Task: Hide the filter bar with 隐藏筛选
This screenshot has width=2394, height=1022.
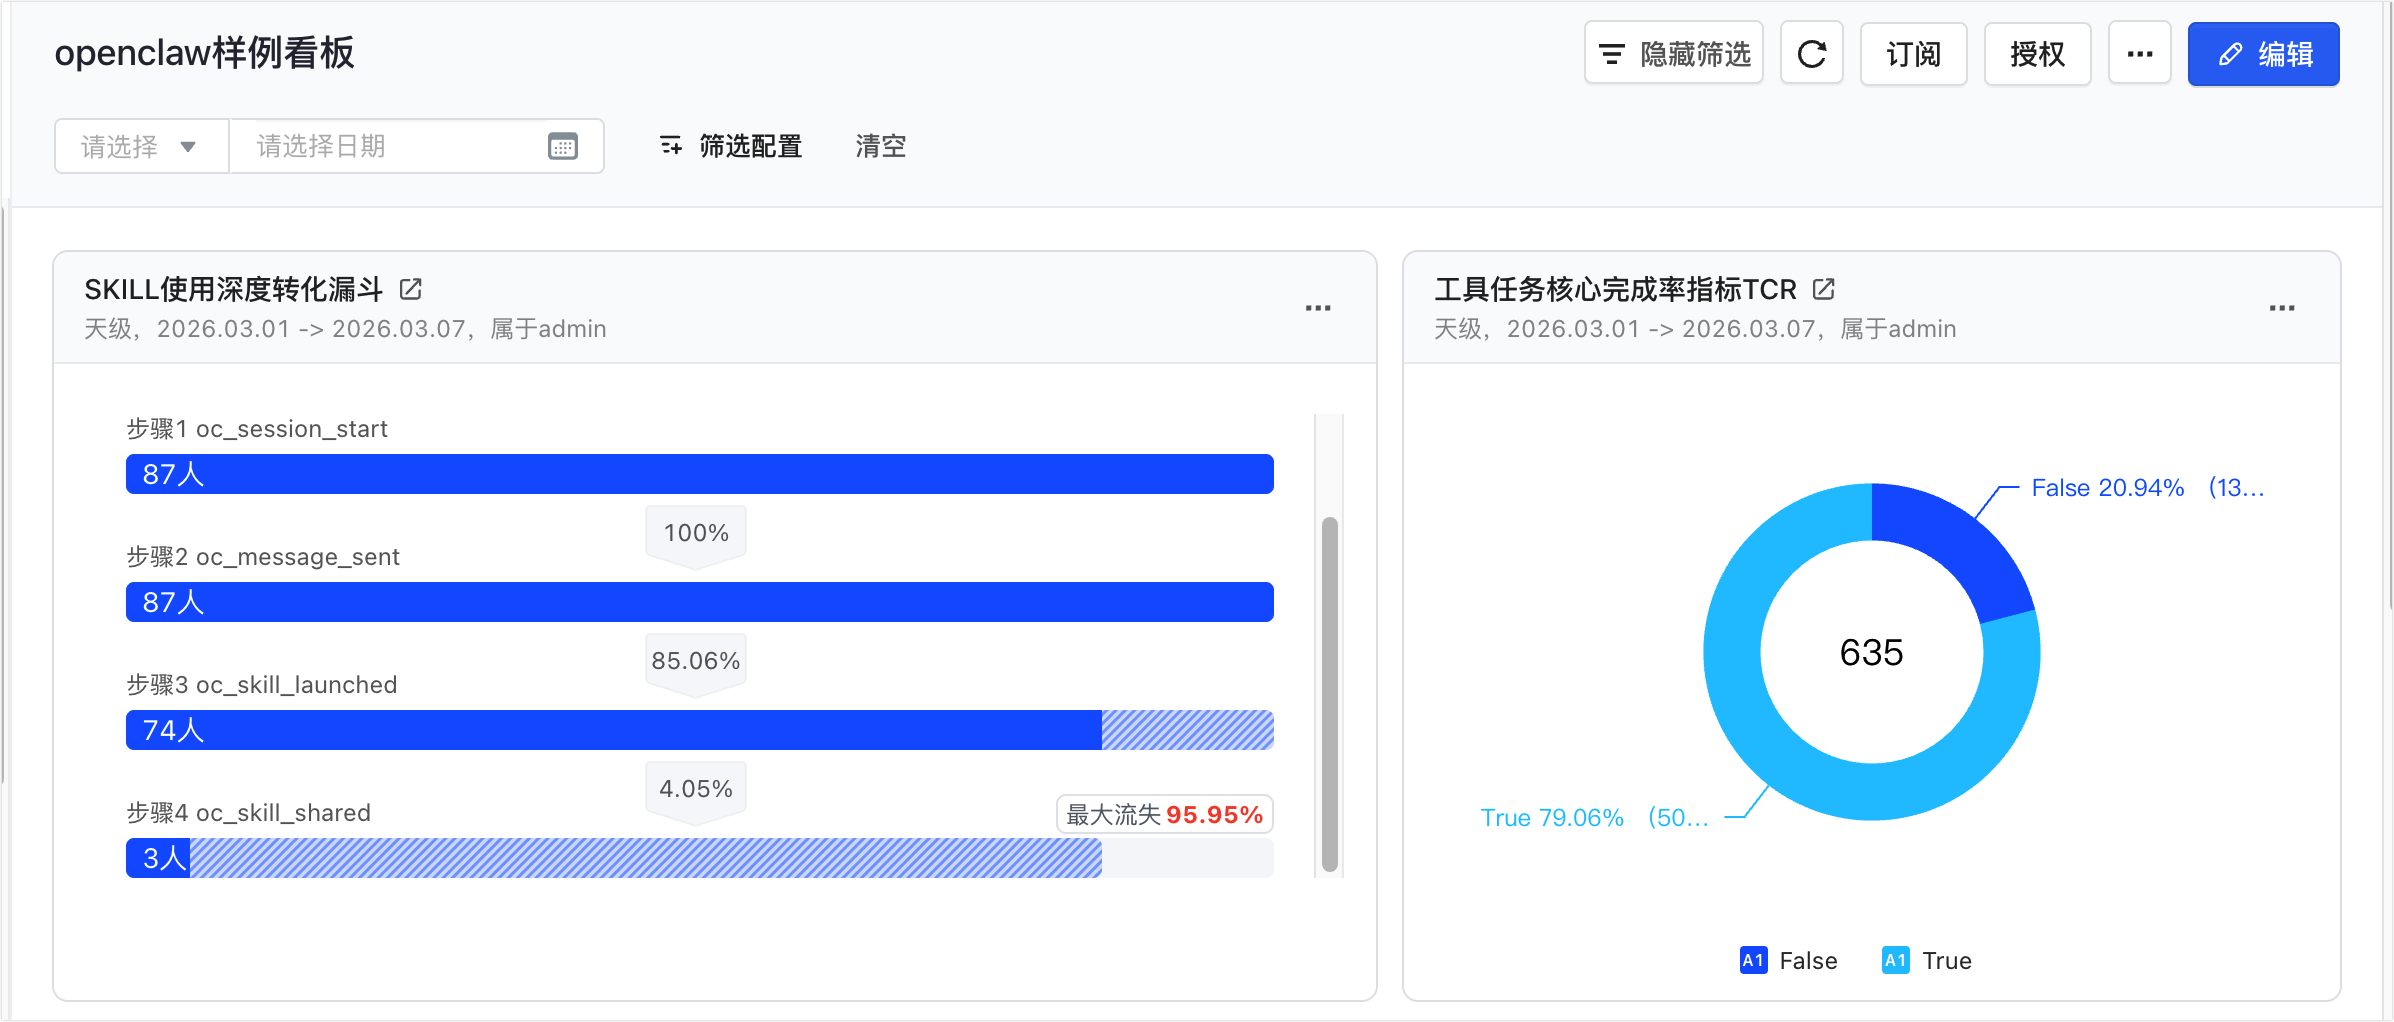Action: 1674,54
